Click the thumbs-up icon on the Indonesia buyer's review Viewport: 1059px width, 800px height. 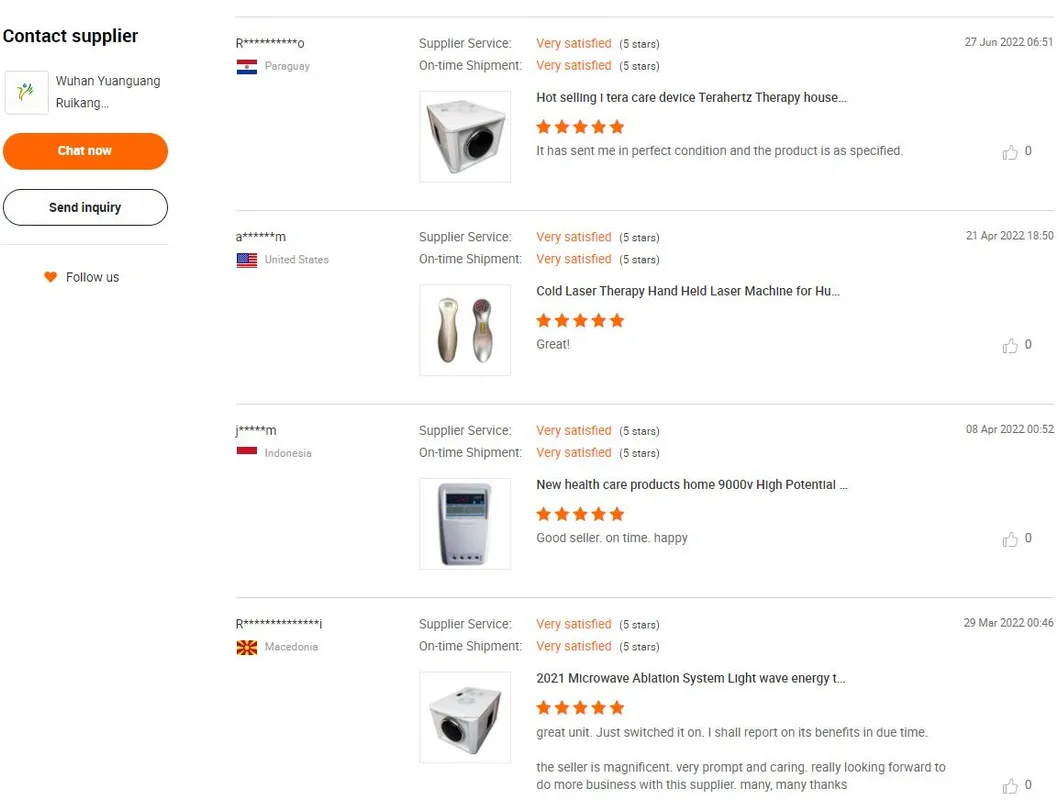1012,538
